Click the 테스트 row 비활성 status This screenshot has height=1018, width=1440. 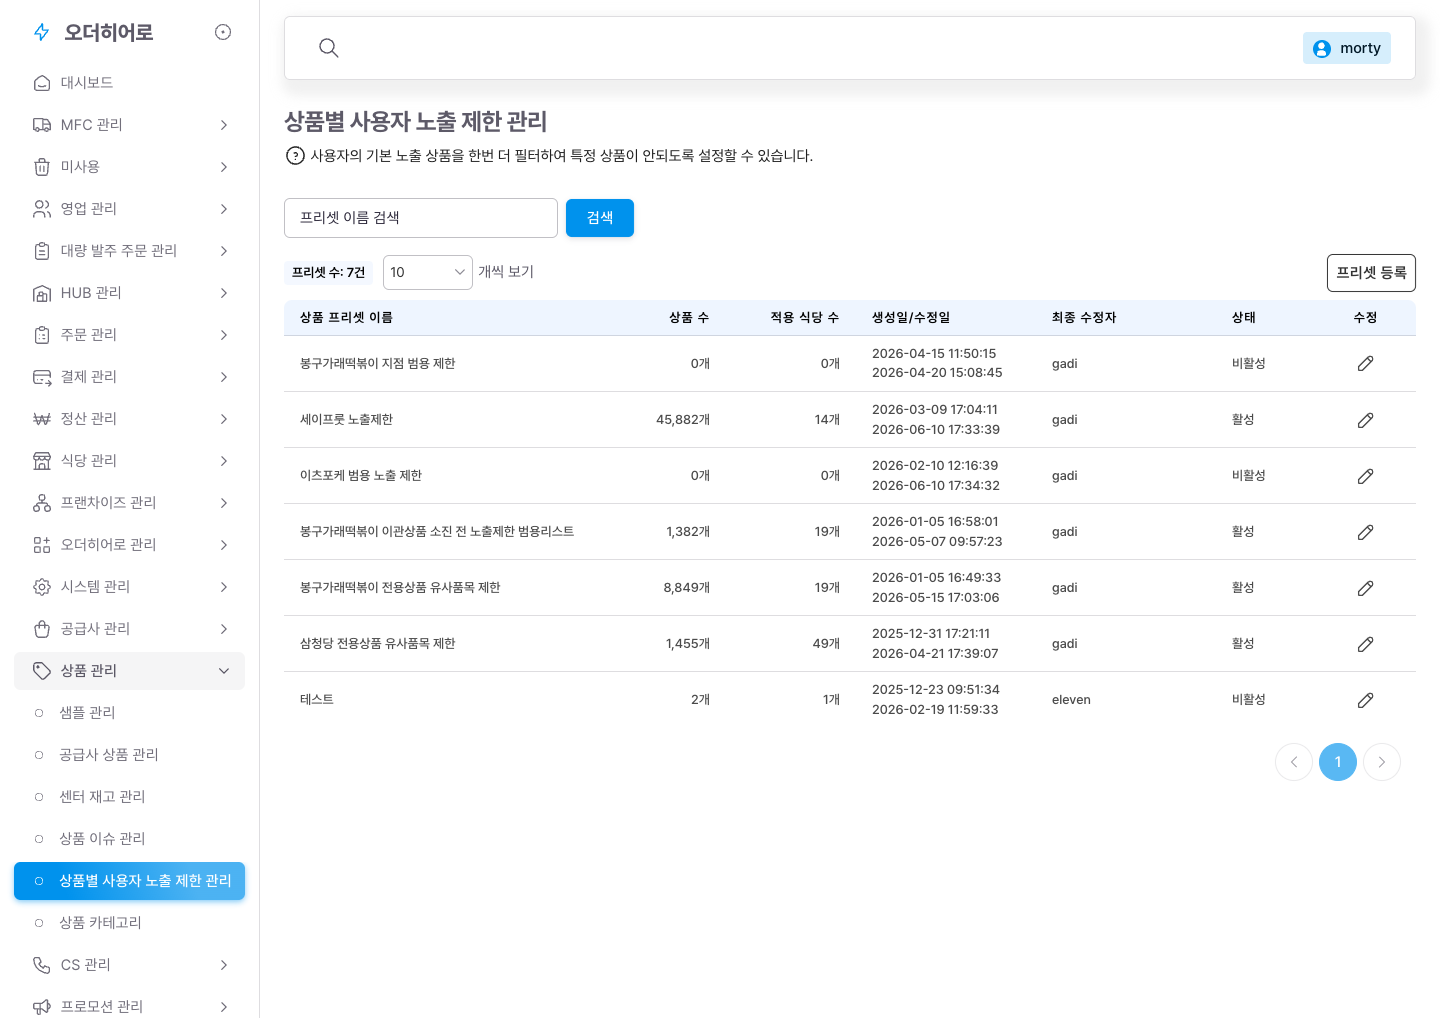pos(1249,700)
